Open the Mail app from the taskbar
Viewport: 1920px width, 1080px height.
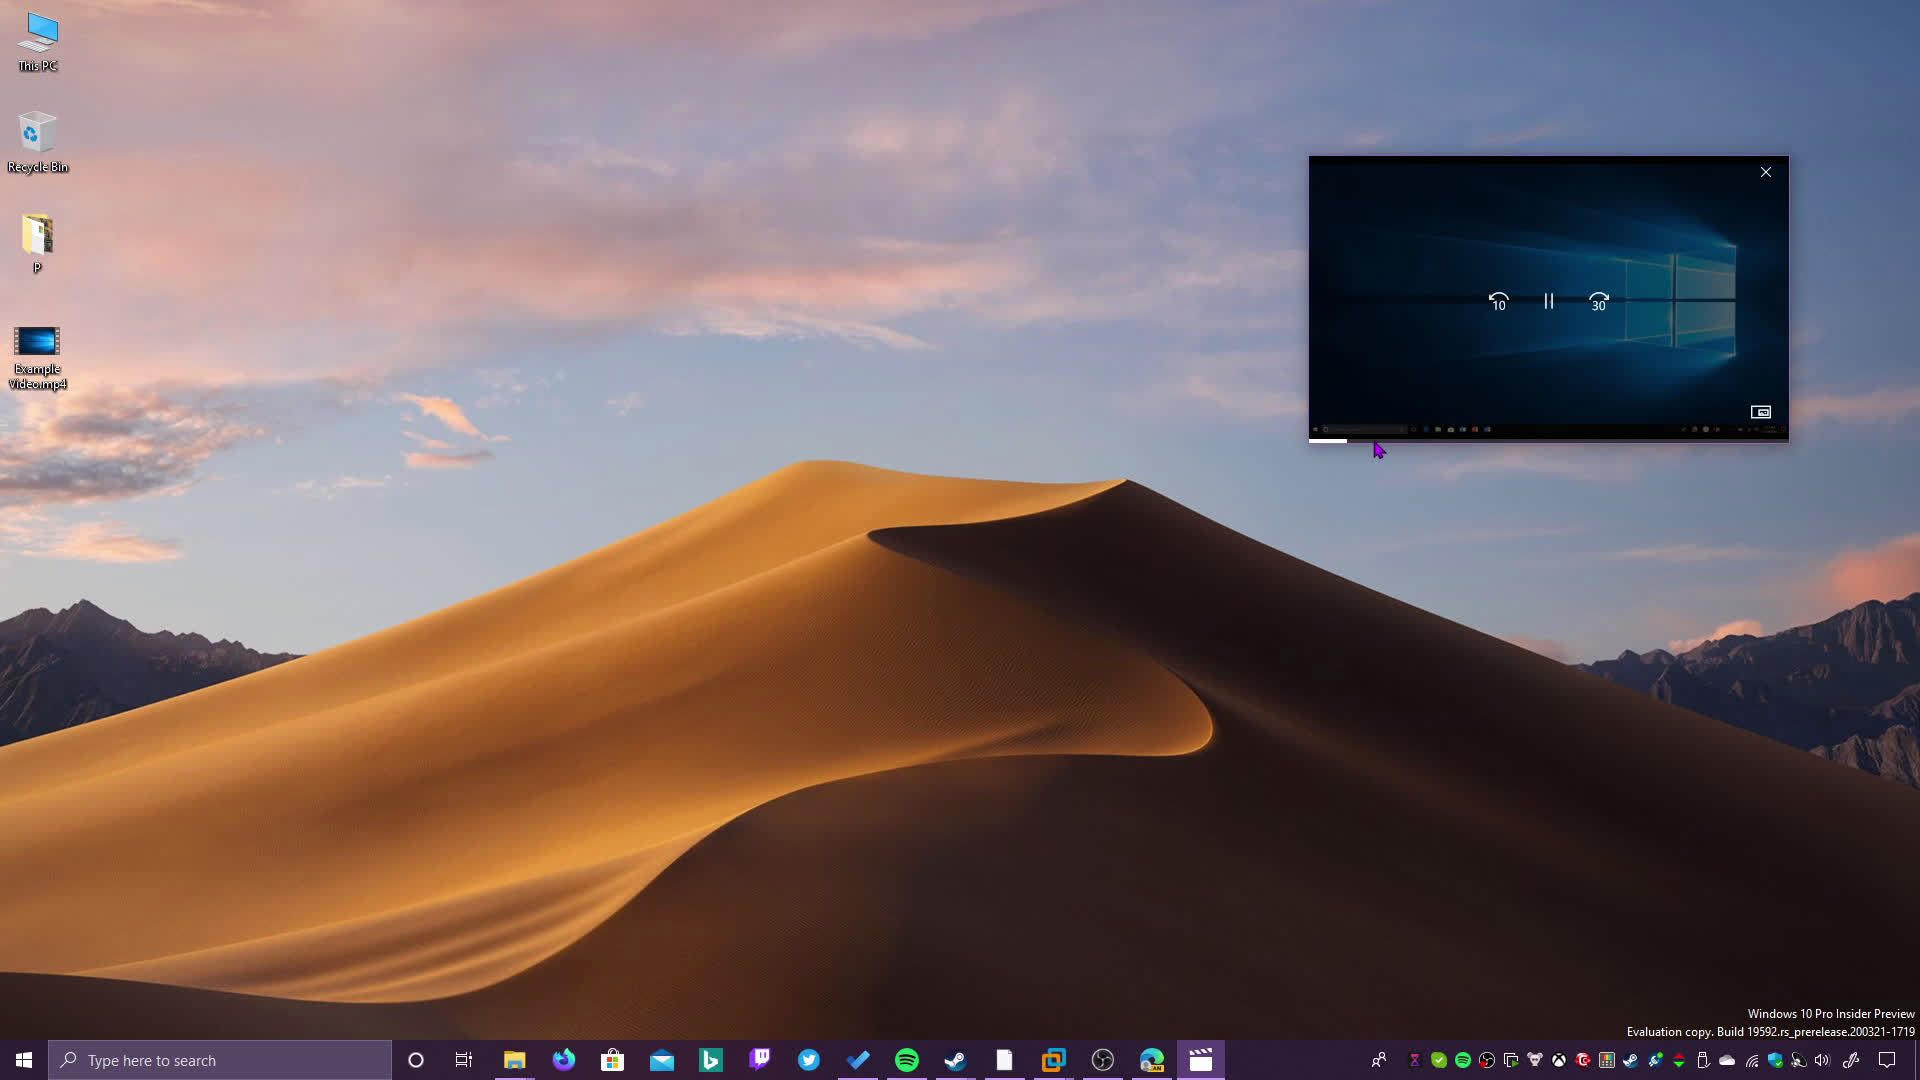coord(661,1059)
